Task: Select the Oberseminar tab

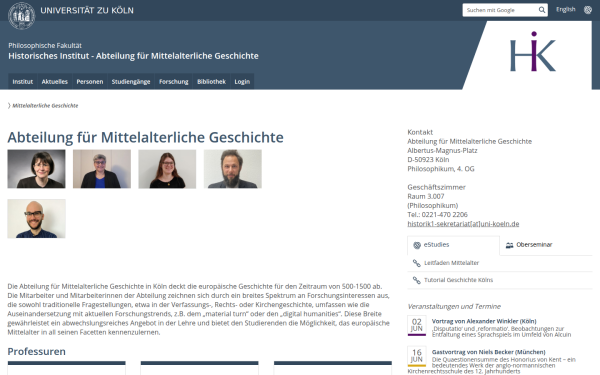Action: coord(546,245)
